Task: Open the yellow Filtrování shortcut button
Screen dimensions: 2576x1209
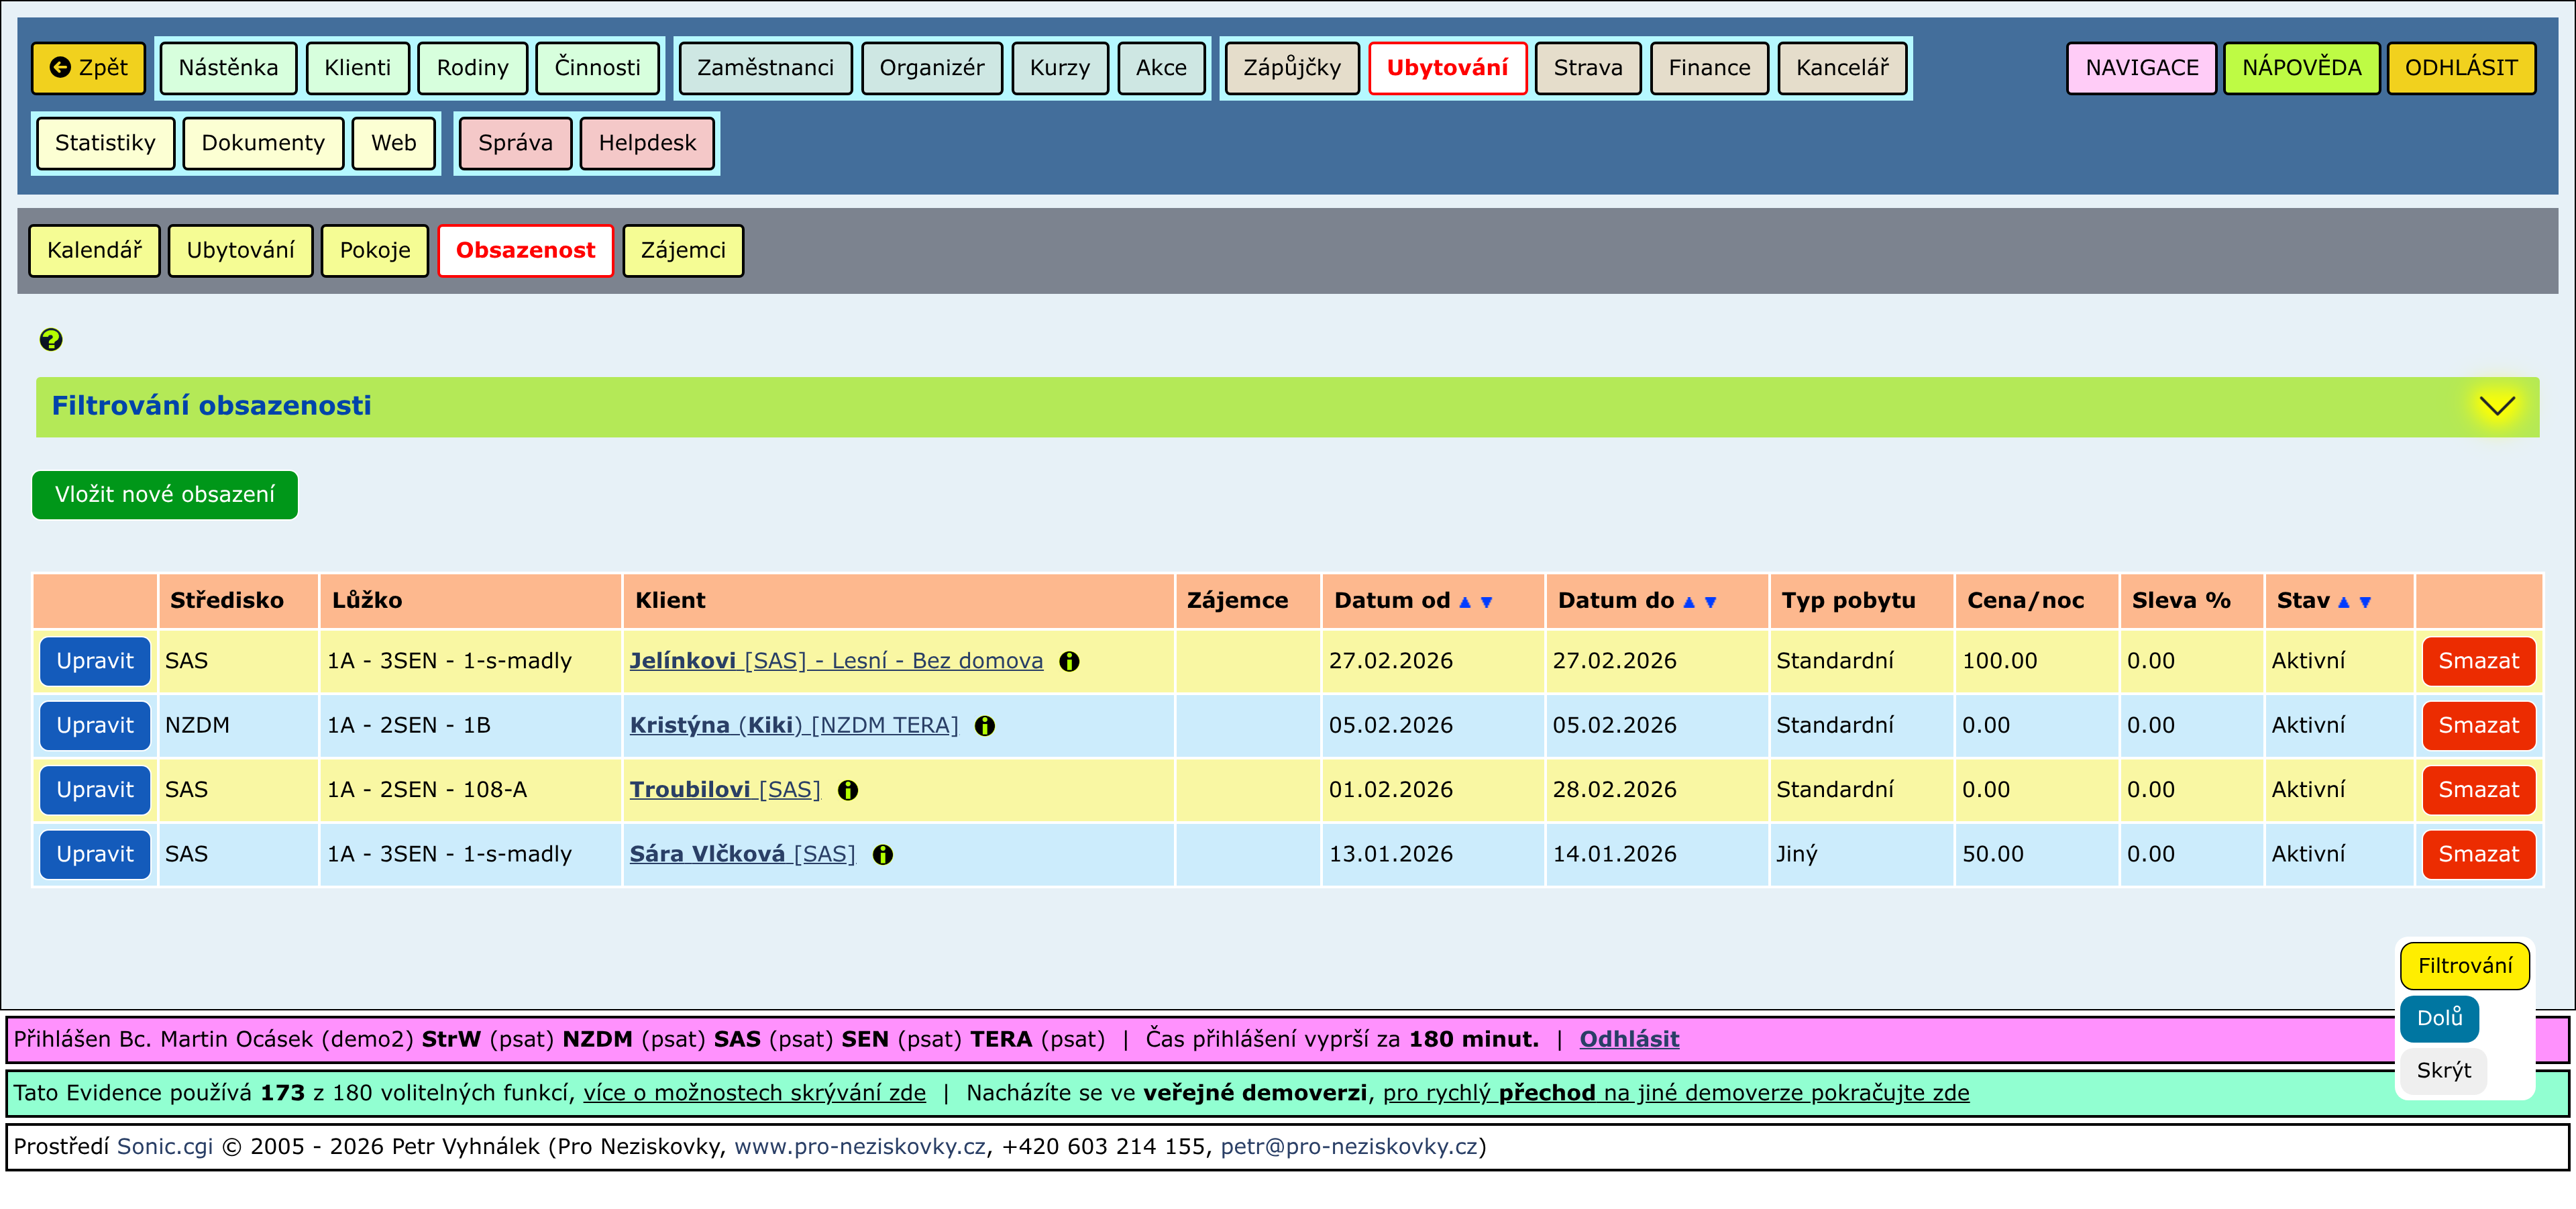Action: (2464, 965)
